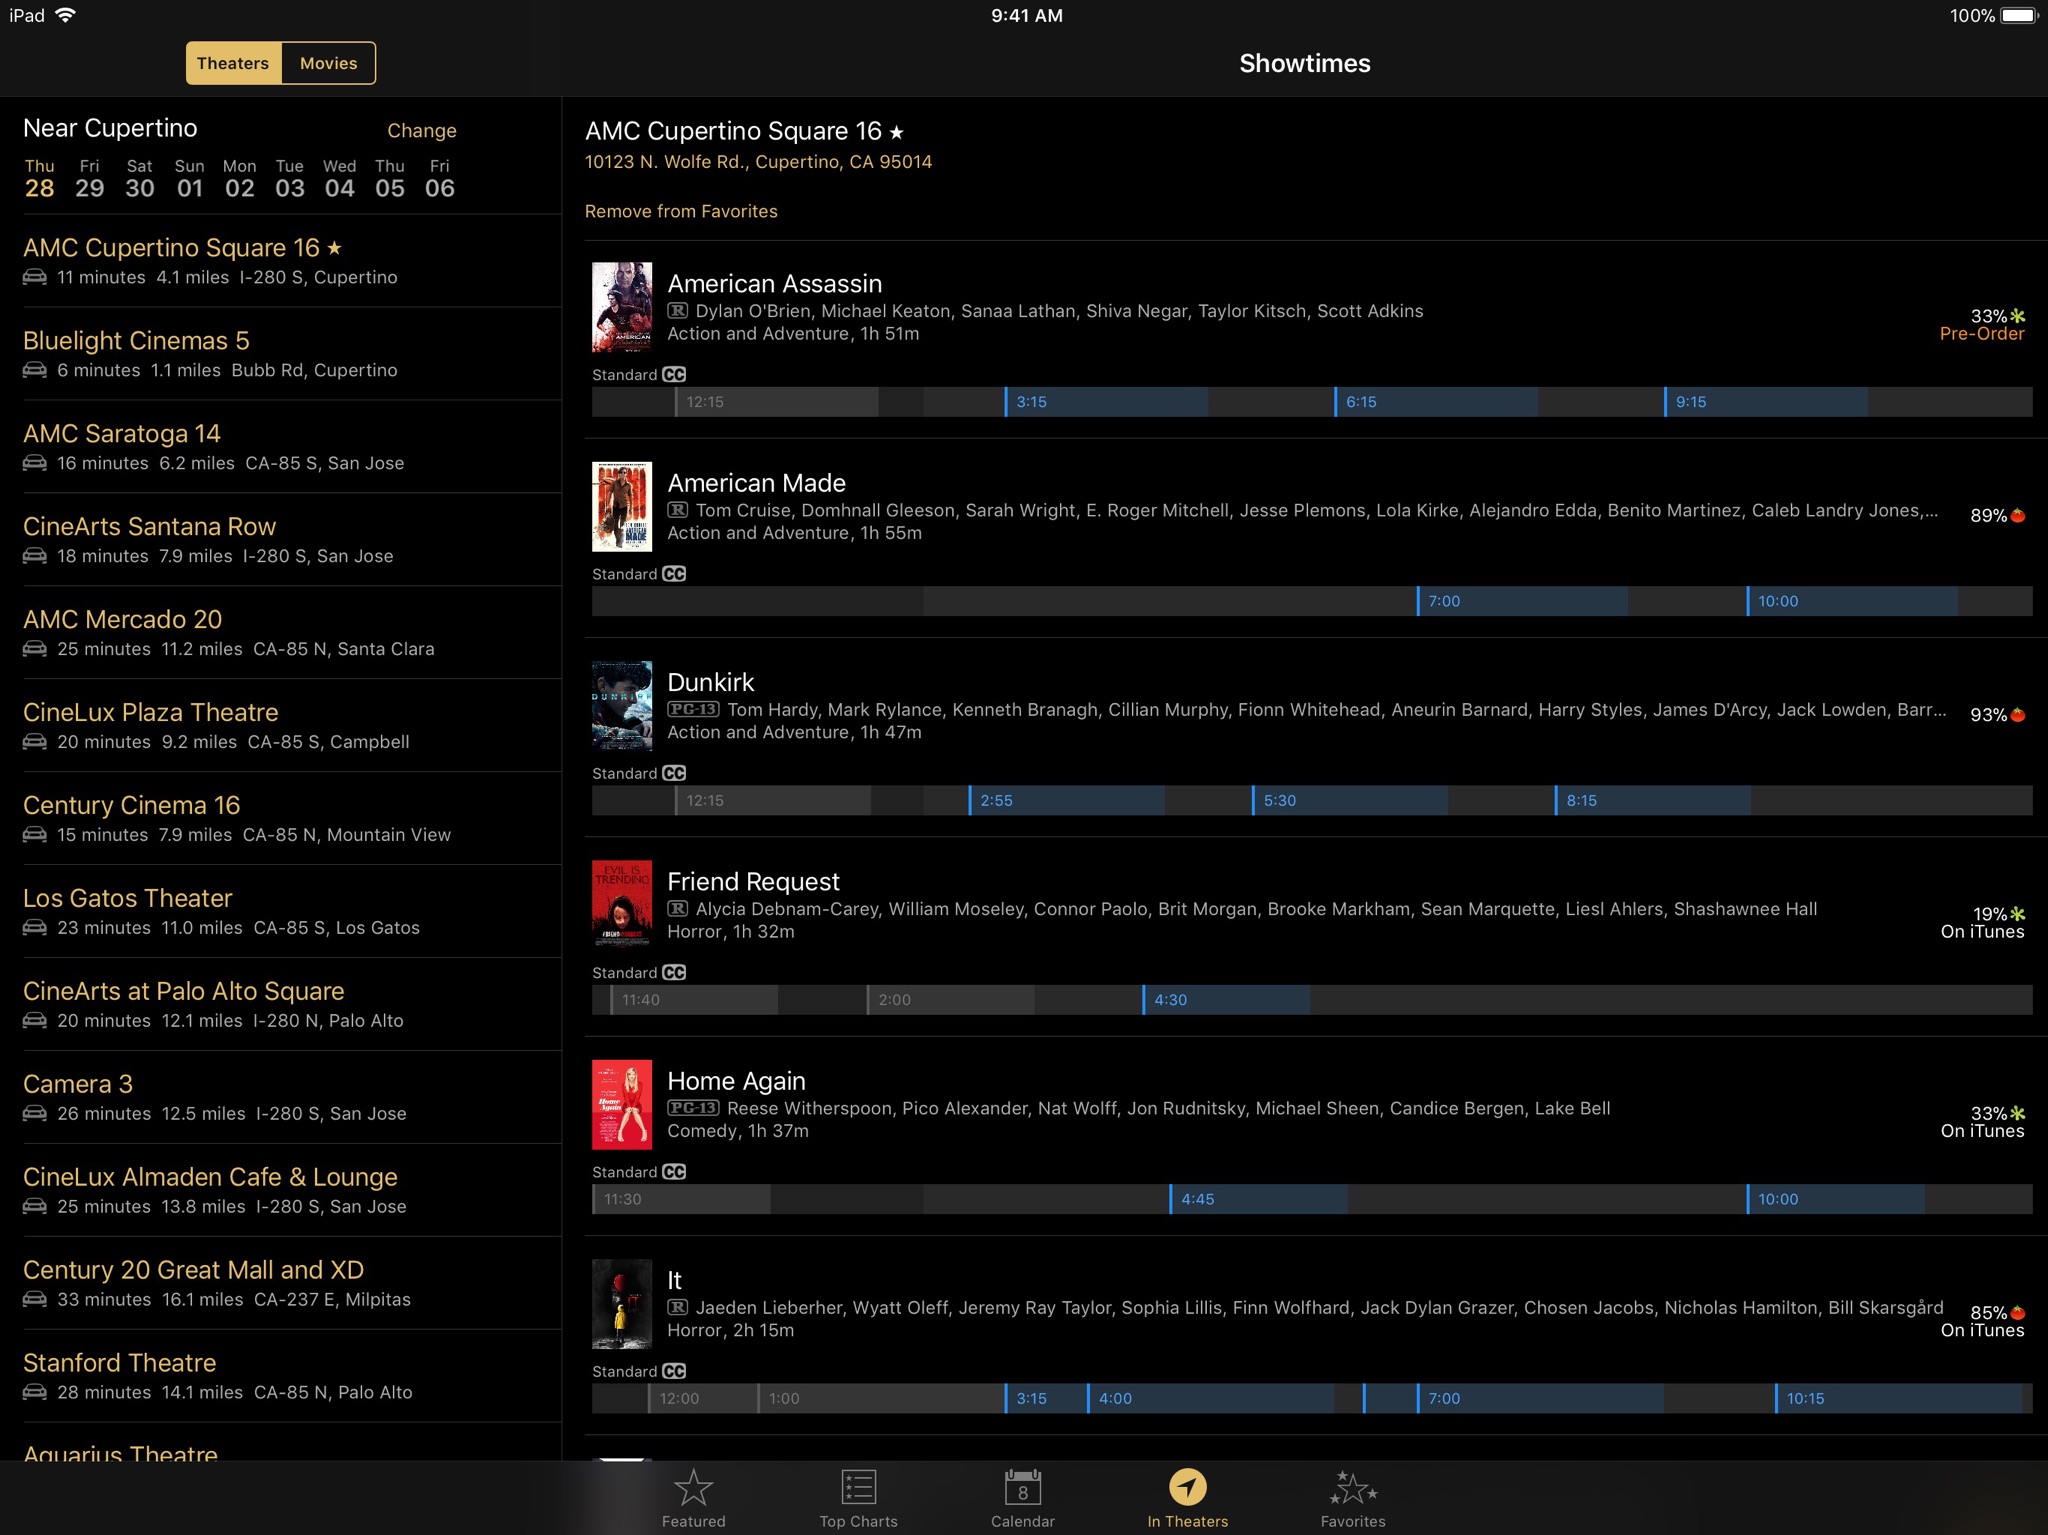Select the 3:15 American Assassin showtime
Screen dimensions: 2048x1535
click(x=1106, y=402)
